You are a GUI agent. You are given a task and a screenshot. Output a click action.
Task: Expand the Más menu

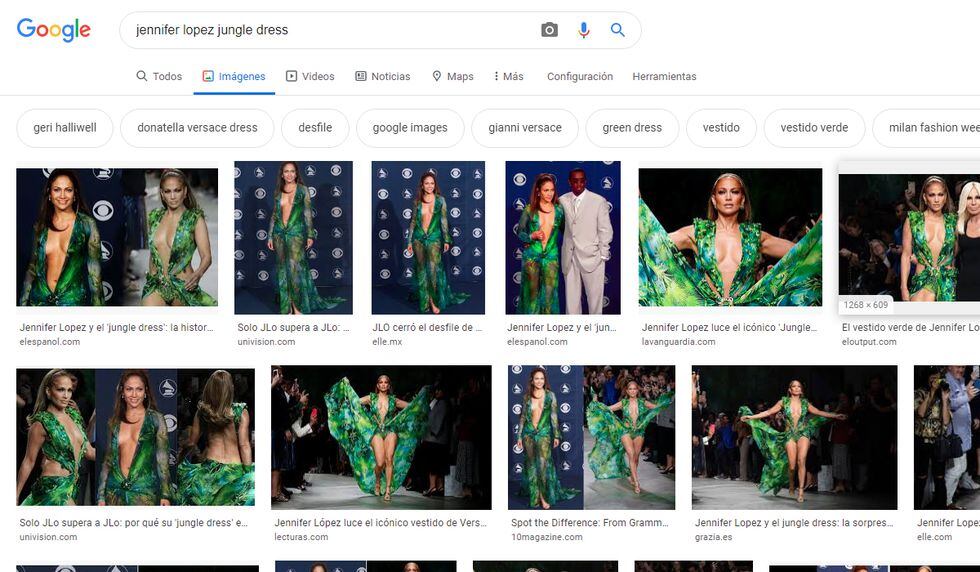pos(508,76)
